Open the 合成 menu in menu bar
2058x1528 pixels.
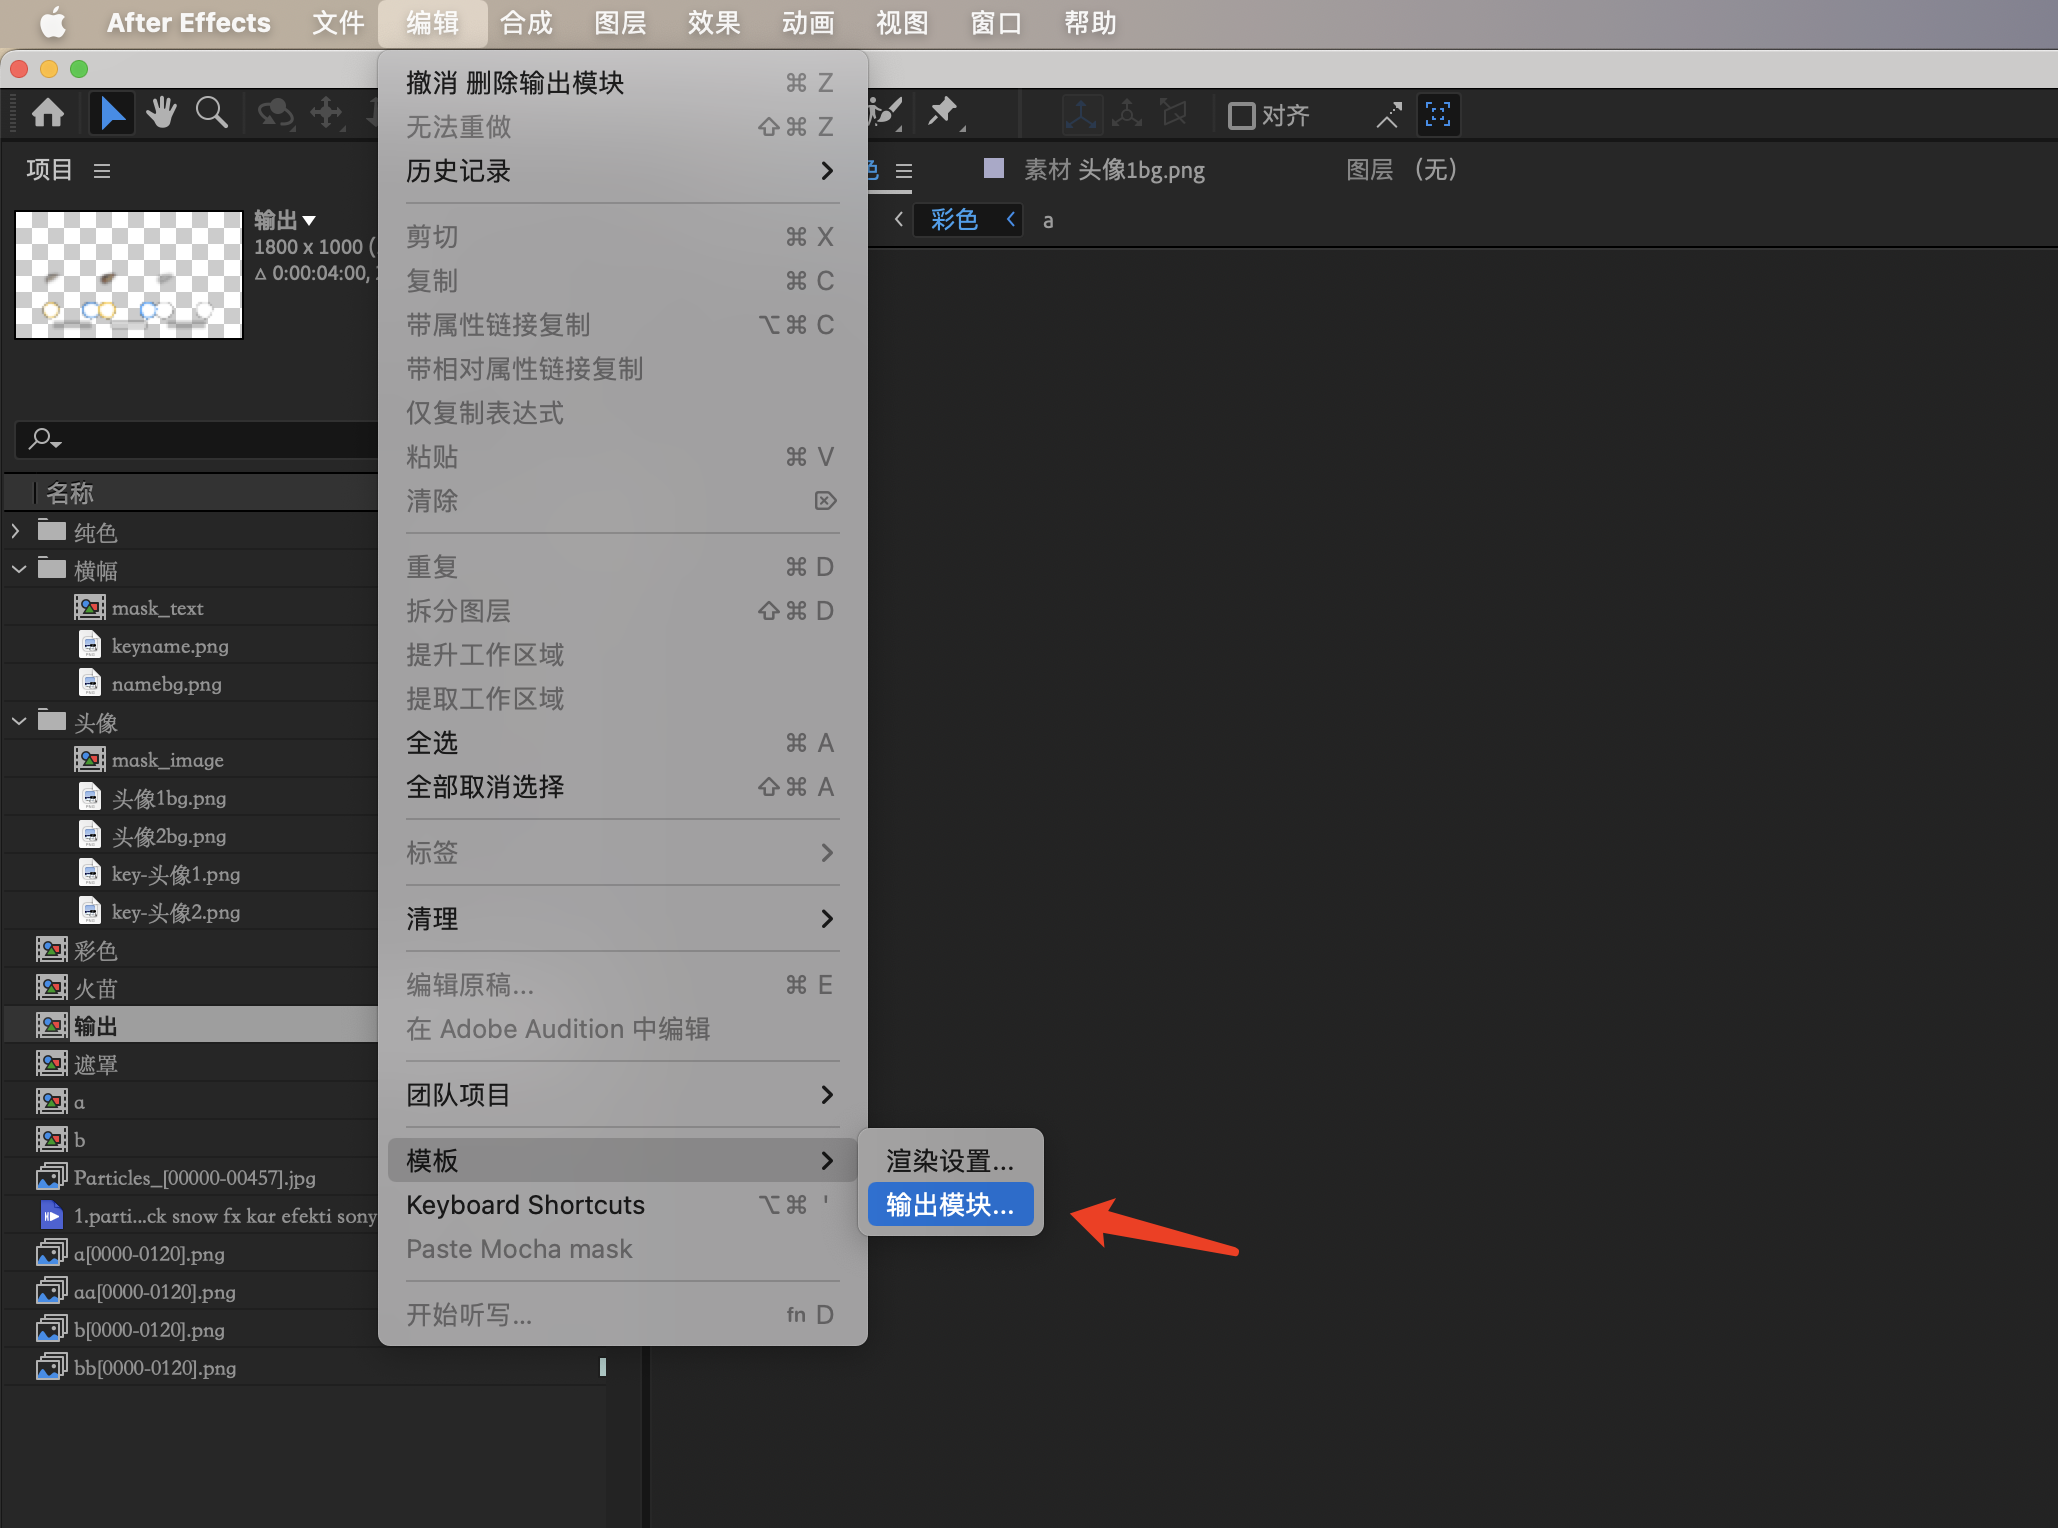click(x=526, y=23)
